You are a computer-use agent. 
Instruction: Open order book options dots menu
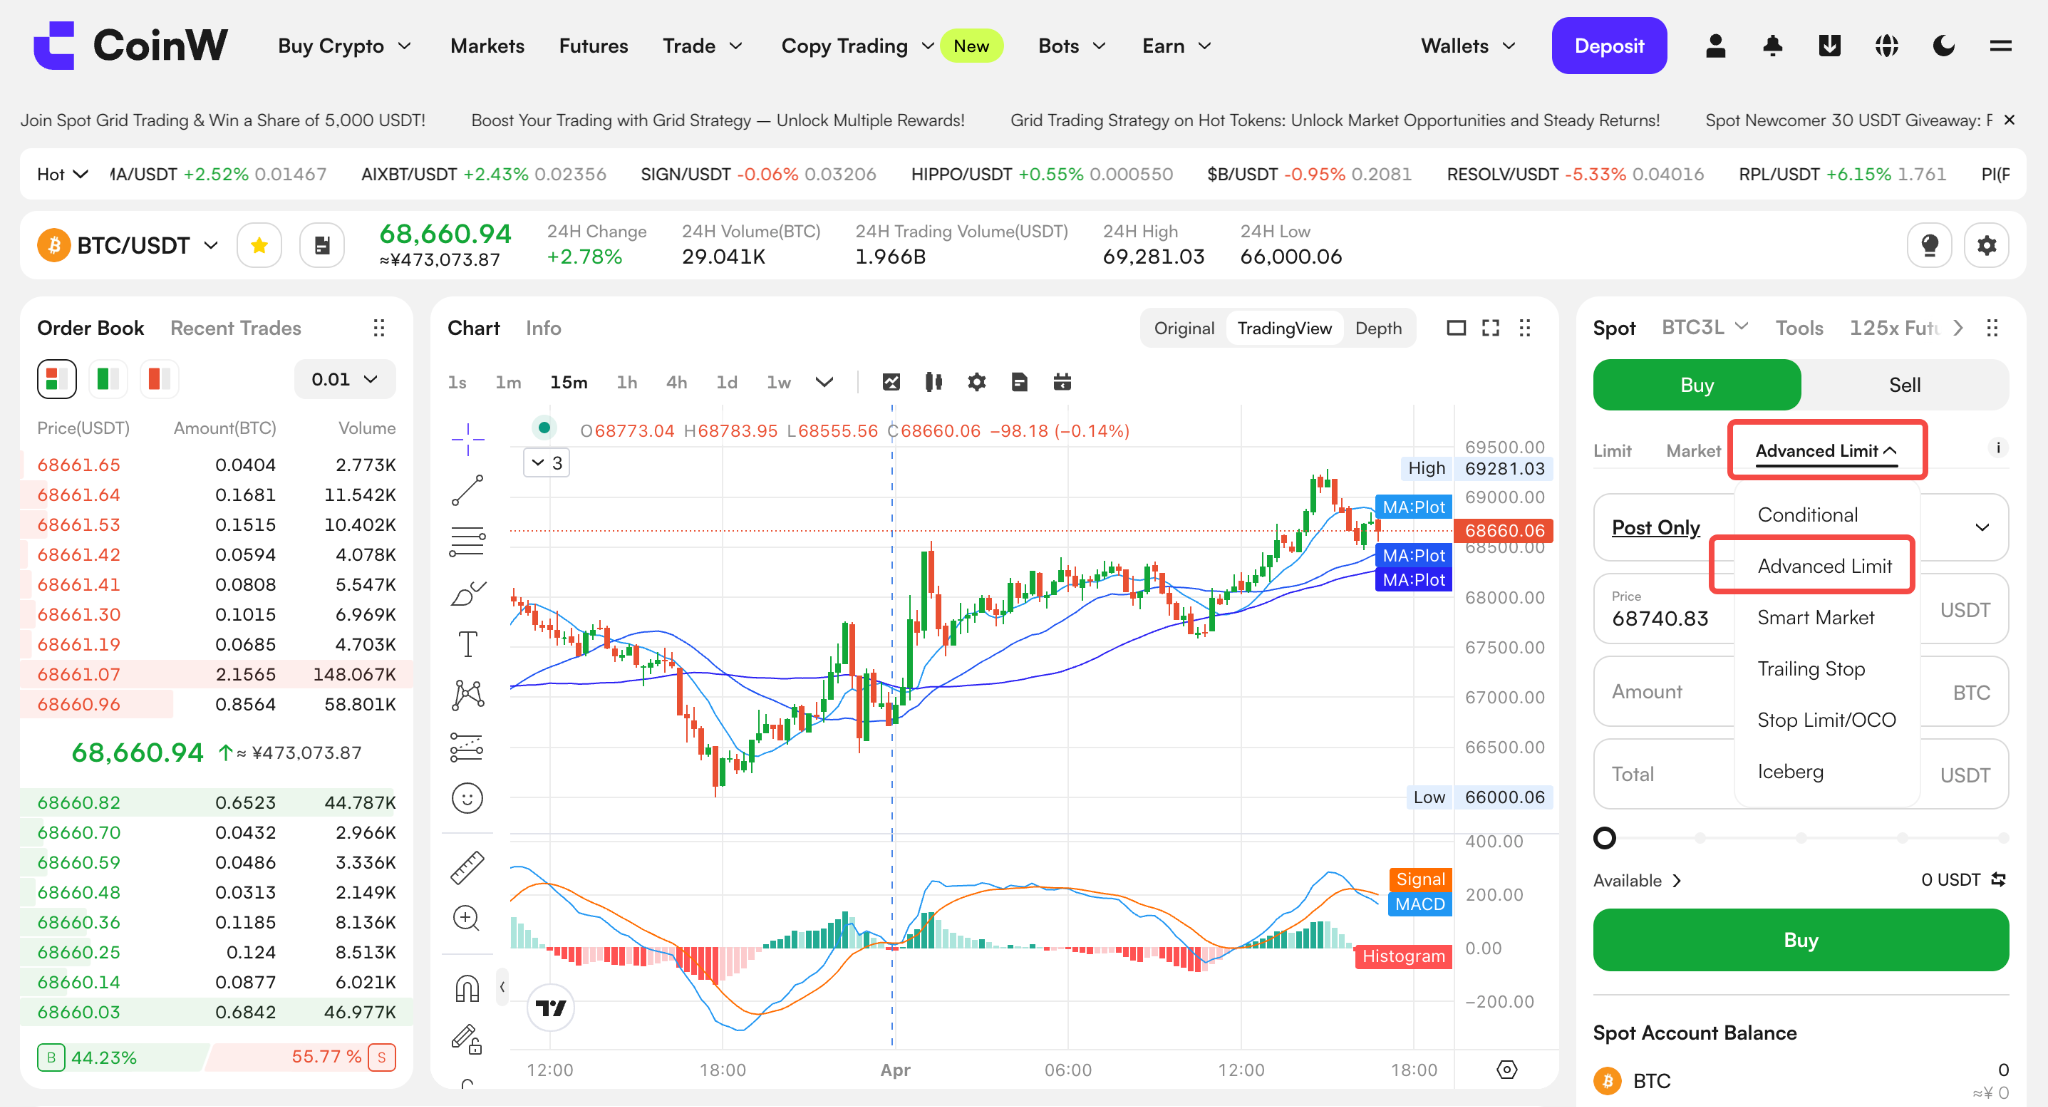point(379,328)
